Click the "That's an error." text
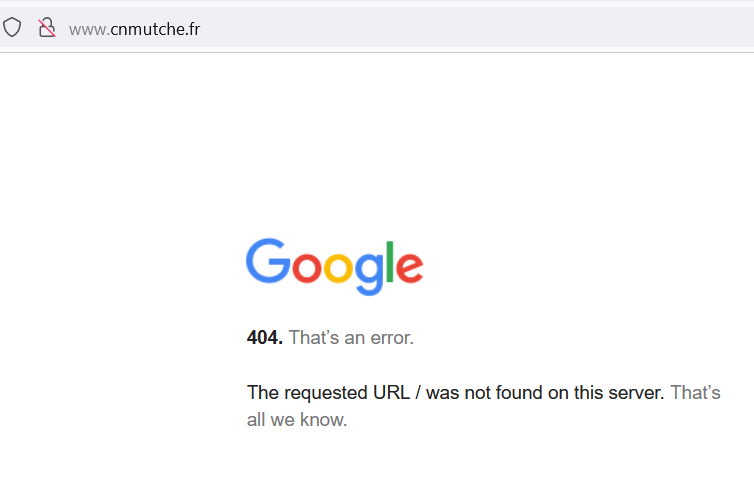The height and width of the screenshot is (483, 754). click(351, 338)
